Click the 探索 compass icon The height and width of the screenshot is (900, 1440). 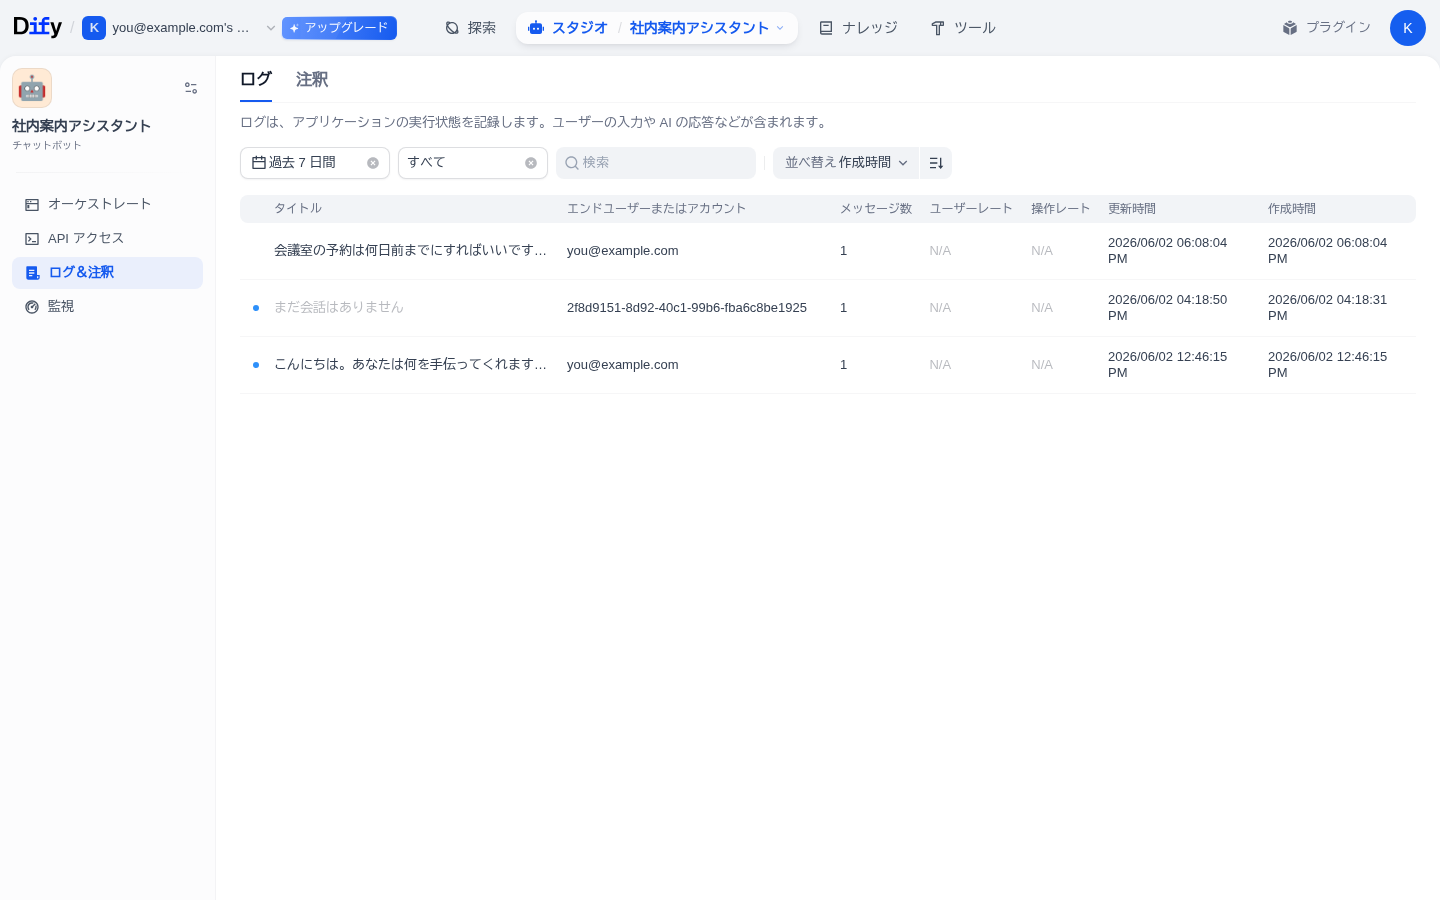452,28
